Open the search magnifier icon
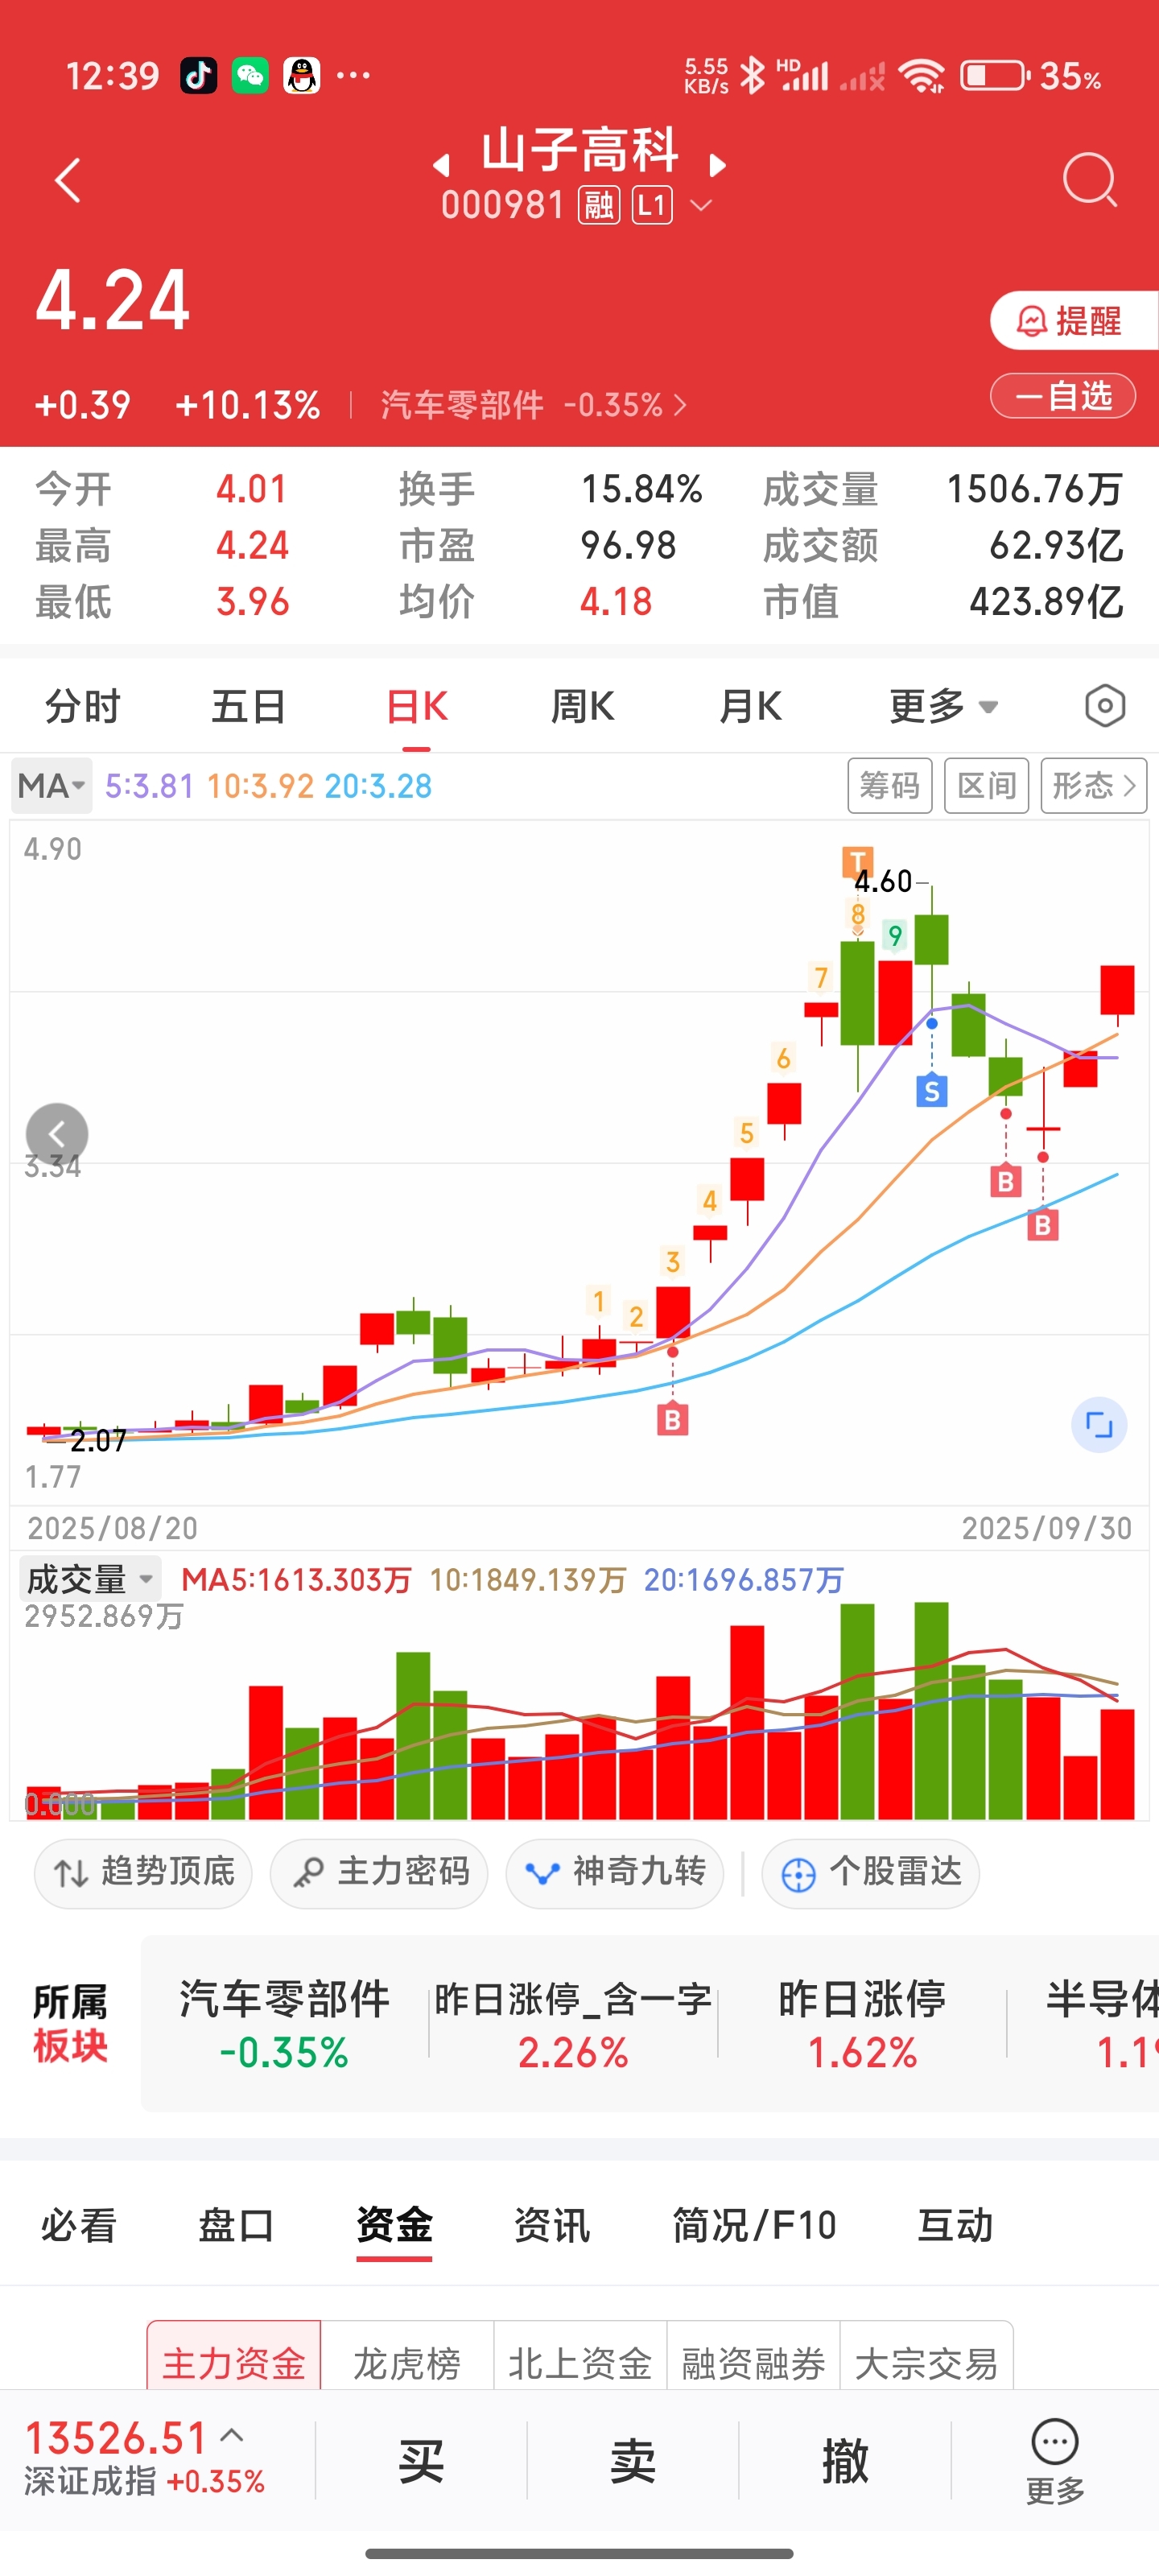The width and height of the screenshot is (1159, 2576). 1089,180
